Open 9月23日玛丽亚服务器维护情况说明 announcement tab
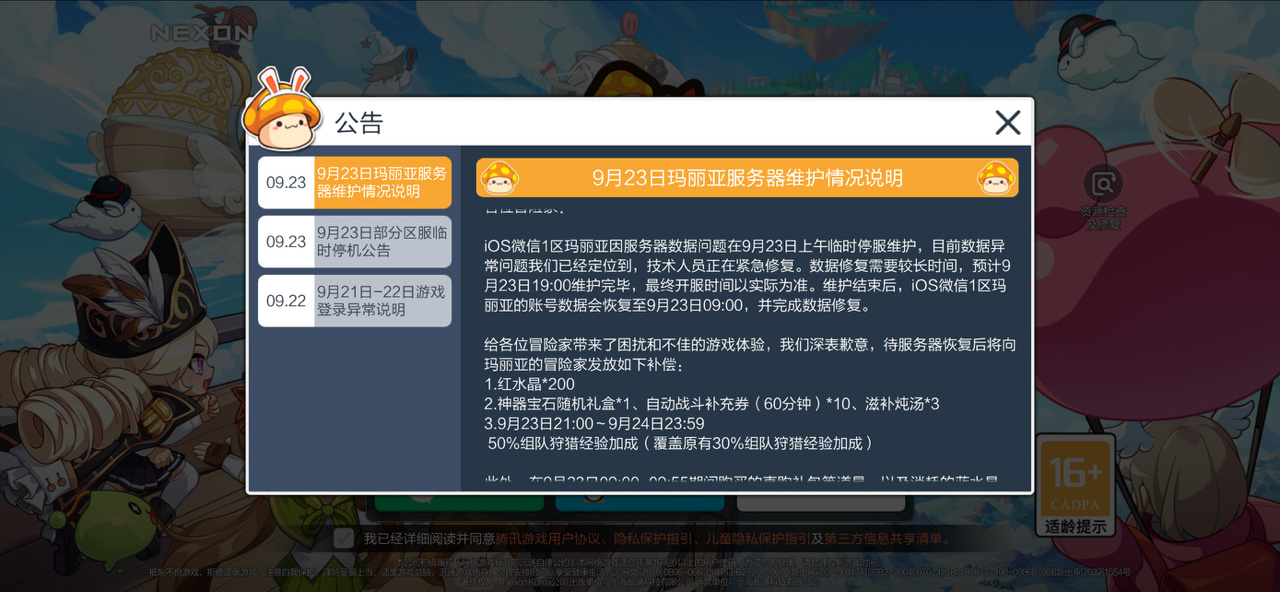 pos(354,182)
